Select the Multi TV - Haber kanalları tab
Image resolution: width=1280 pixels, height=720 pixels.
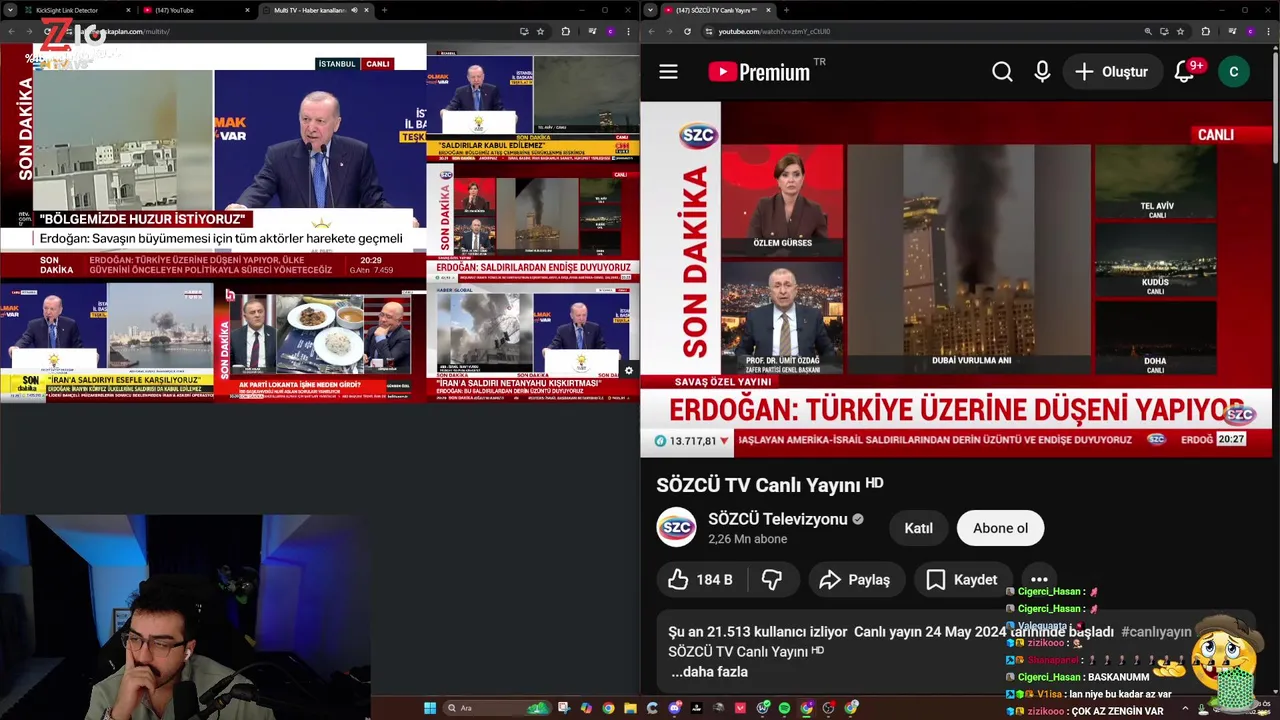[x=316, y=10]
